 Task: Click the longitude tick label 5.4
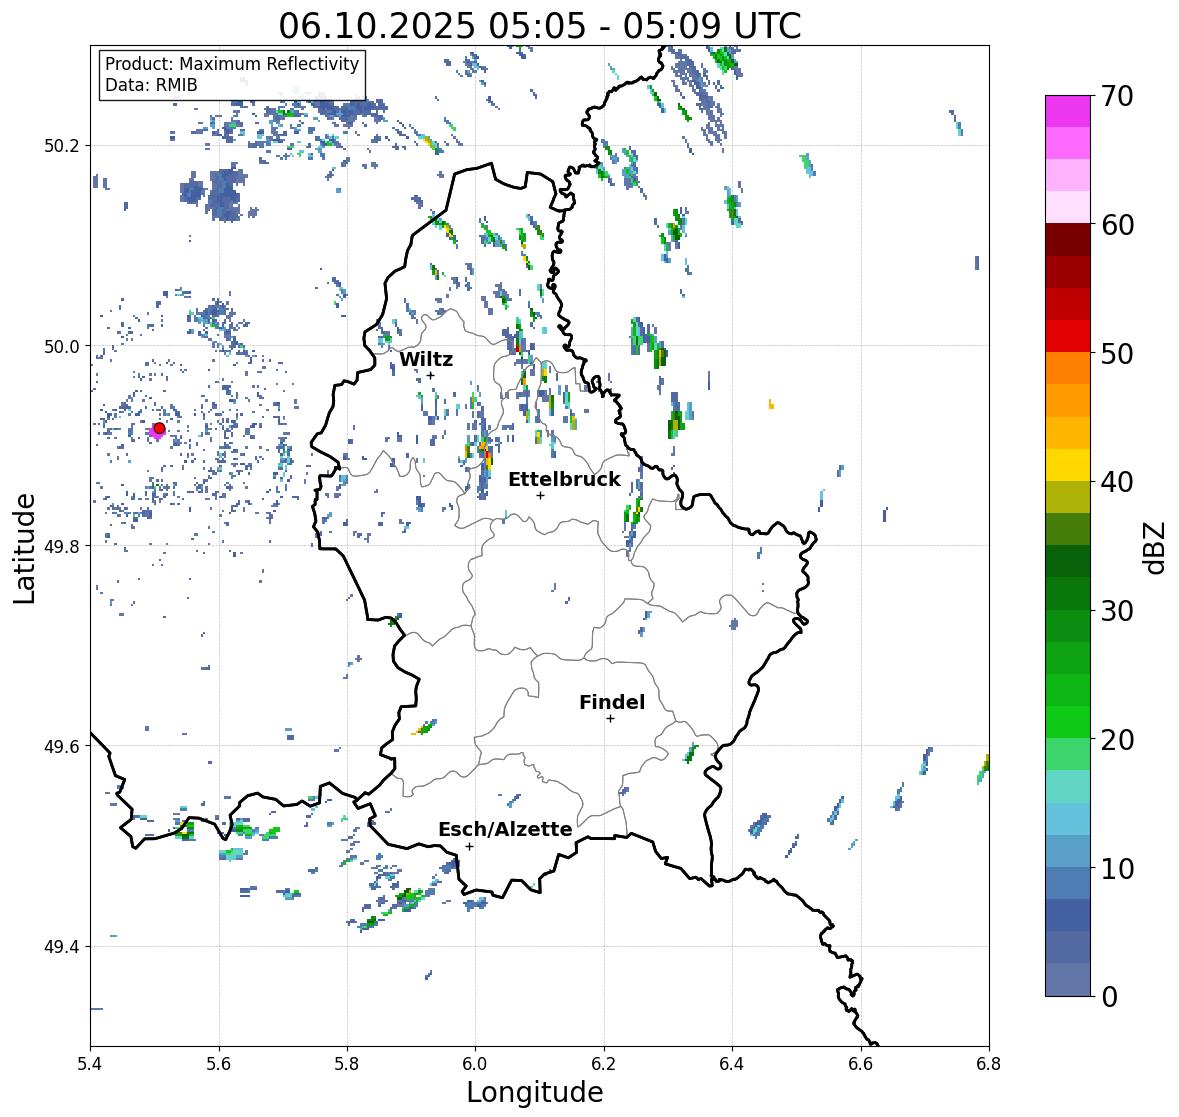point(90,1064)
